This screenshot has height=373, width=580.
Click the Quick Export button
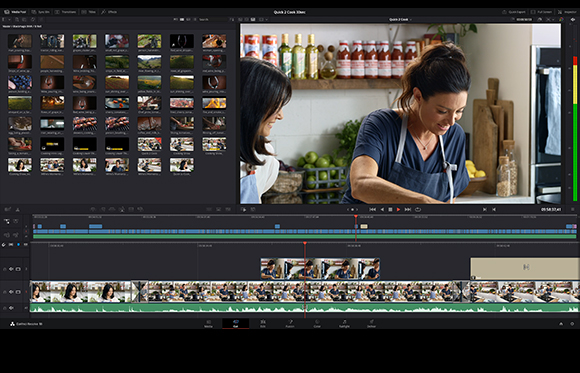[514, 12]
